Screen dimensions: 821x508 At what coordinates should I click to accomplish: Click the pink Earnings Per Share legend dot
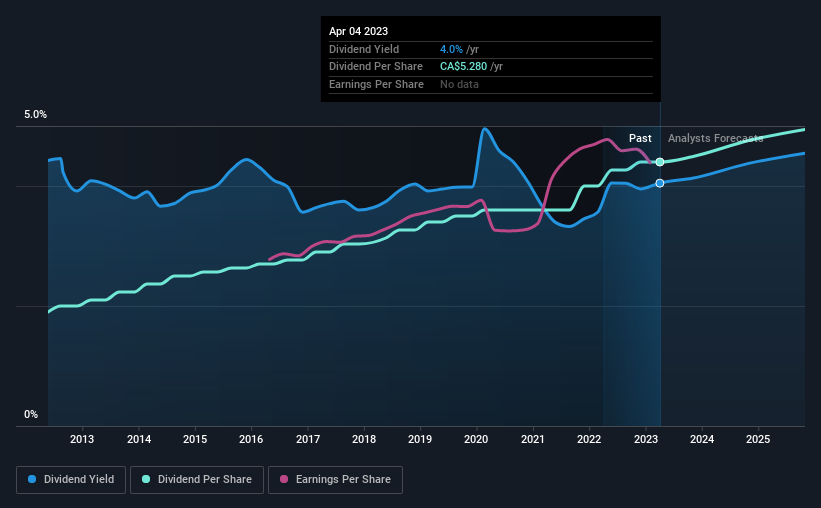[x=284, y=479]
